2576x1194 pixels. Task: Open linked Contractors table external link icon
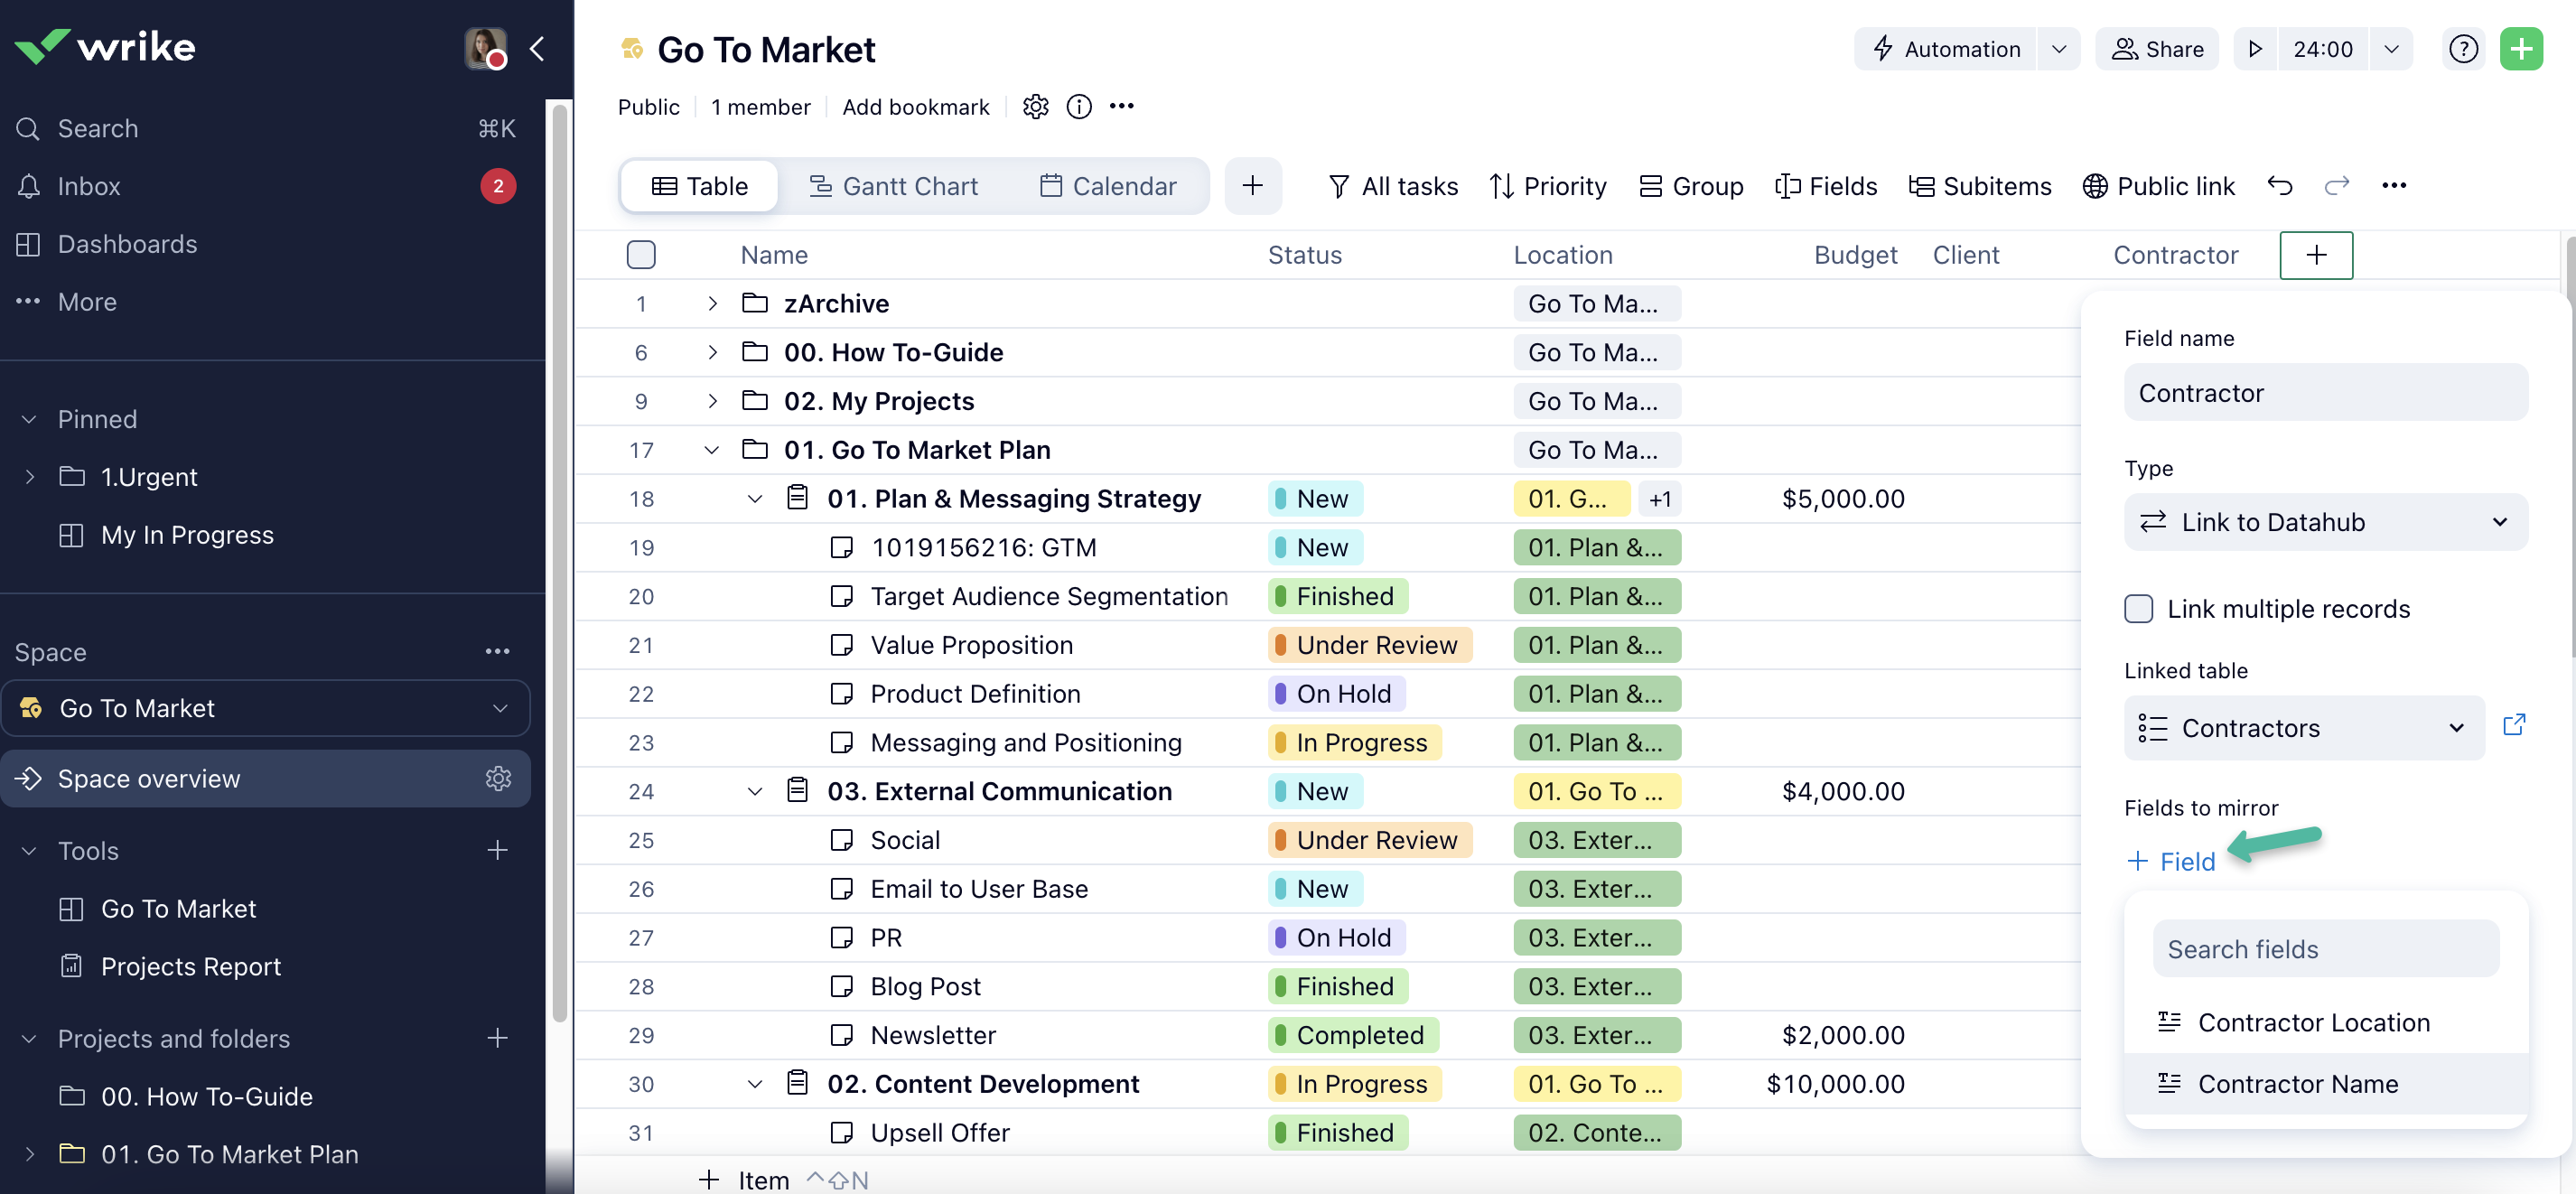2514,725
